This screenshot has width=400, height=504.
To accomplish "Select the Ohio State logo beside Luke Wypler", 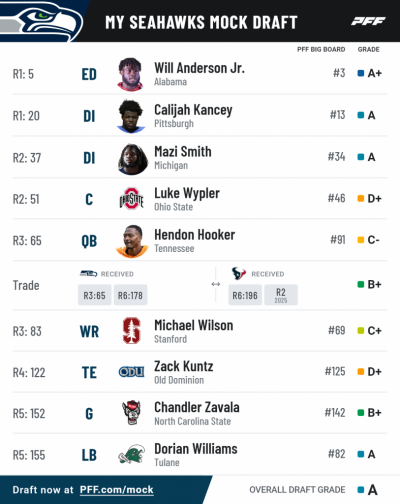I will pos(131,199).
